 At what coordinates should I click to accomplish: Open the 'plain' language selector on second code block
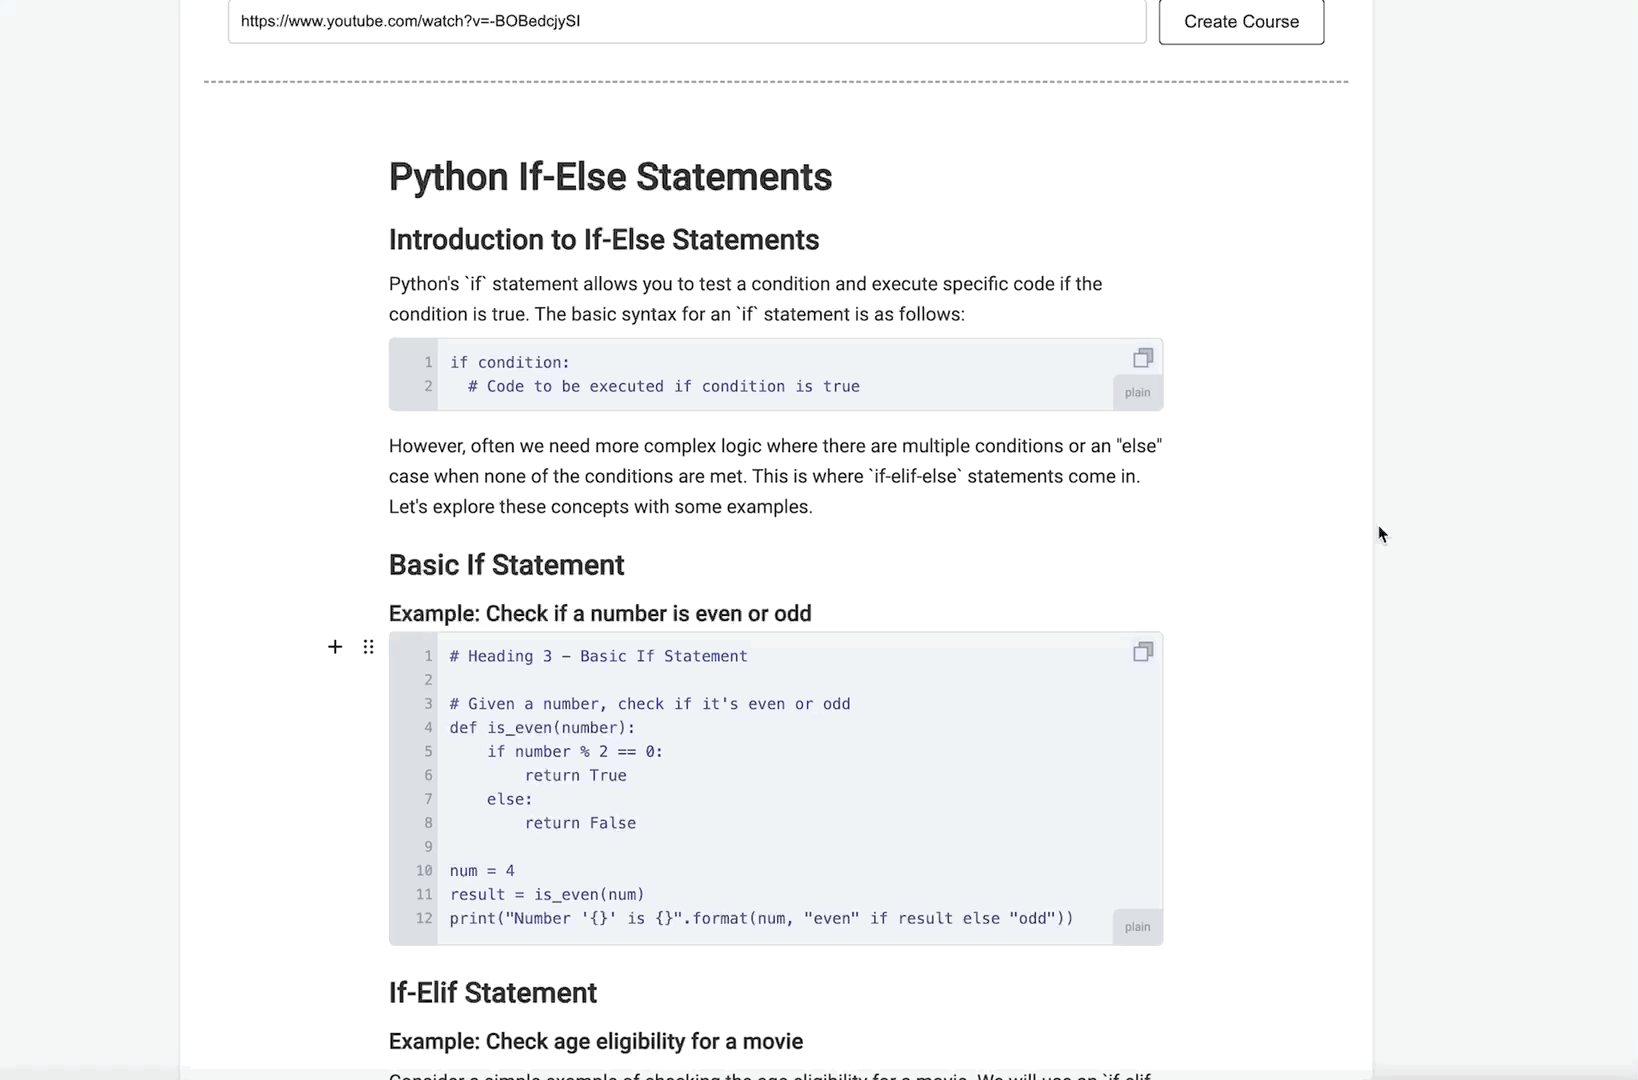(1136, 926)
